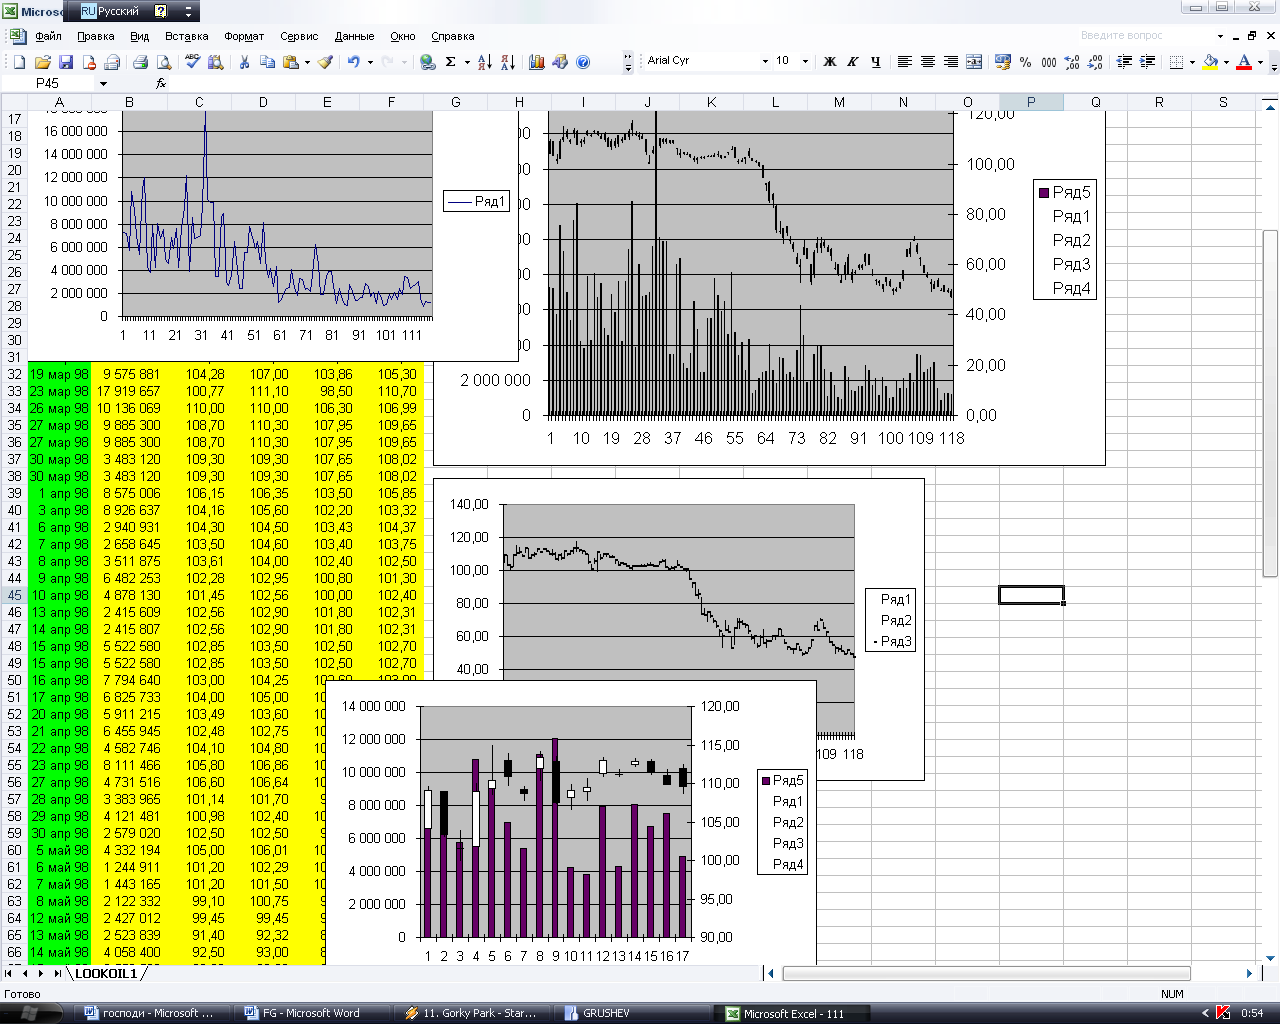Image resolution: width=1280 pixels, height=1024 pixels.
Task: Open the Данные menu
Action: [354, 36]
